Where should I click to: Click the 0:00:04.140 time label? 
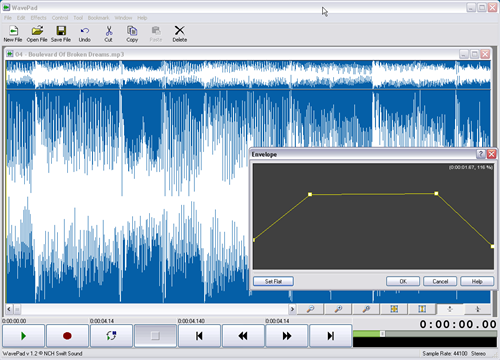(191, 321)
